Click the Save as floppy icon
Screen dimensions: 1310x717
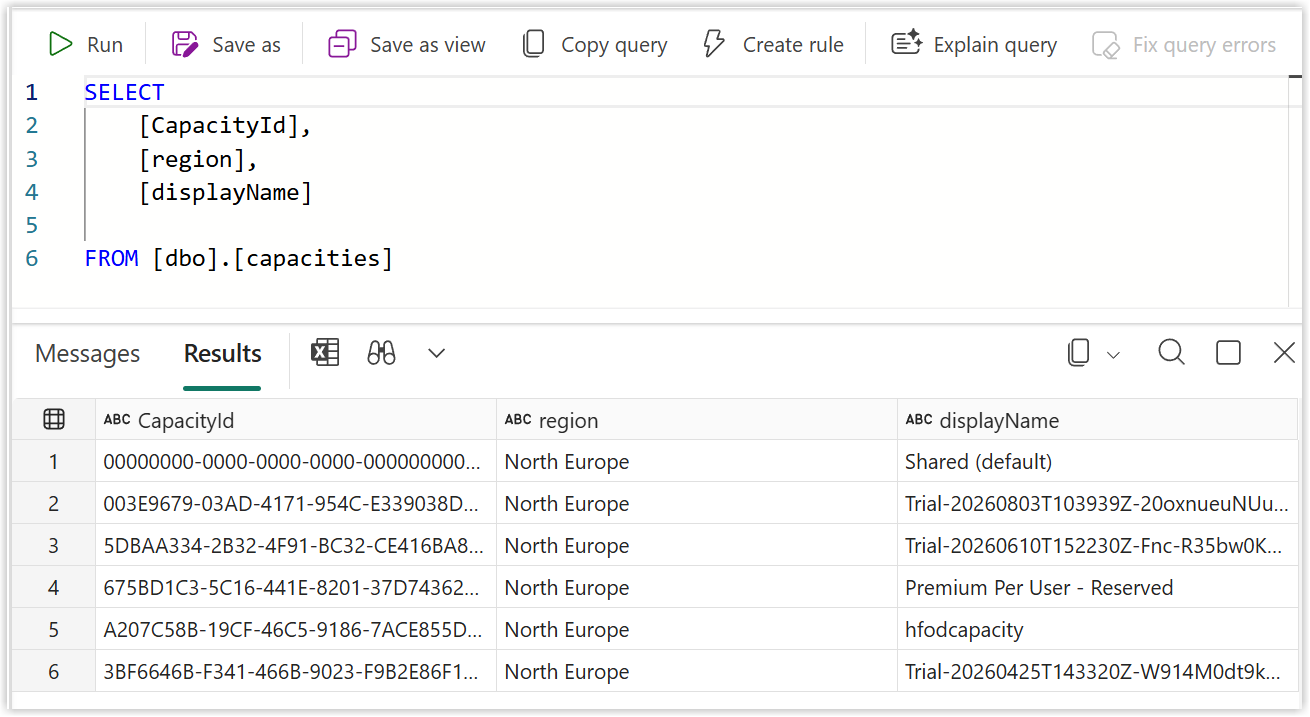point(185,44)
